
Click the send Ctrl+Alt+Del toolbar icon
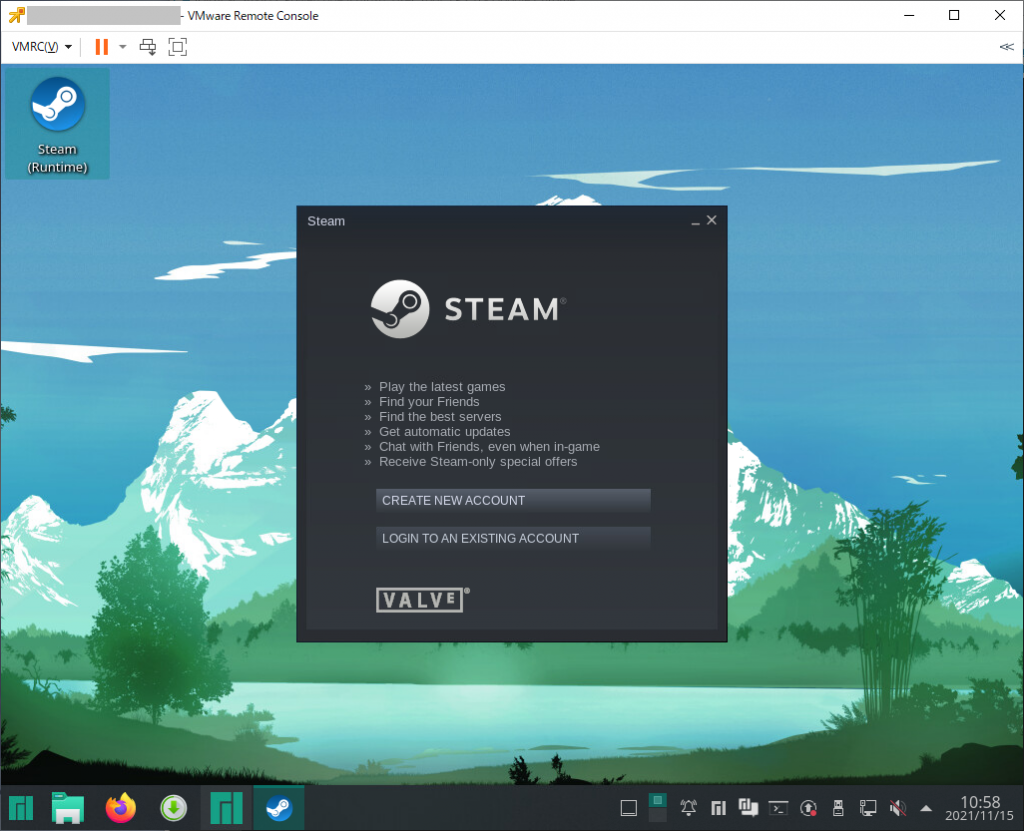pyautogui.click(x=148, y=47)
